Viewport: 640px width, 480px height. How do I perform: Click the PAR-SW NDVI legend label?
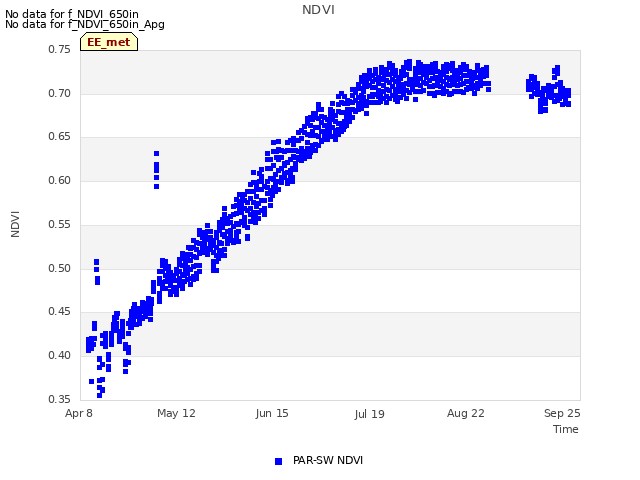(x=328, y=460)
